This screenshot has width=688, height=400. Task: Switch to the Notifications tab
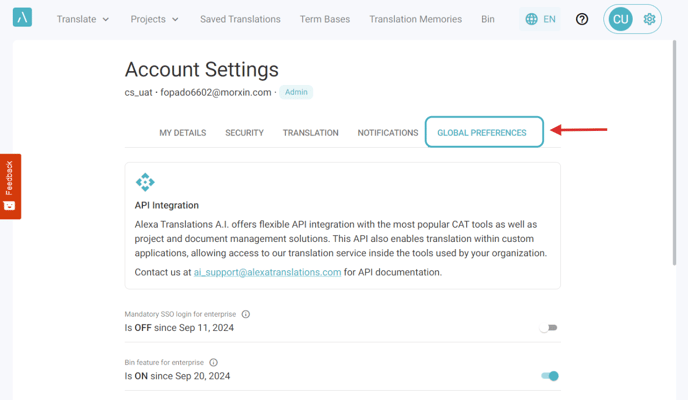click(387, 133)
